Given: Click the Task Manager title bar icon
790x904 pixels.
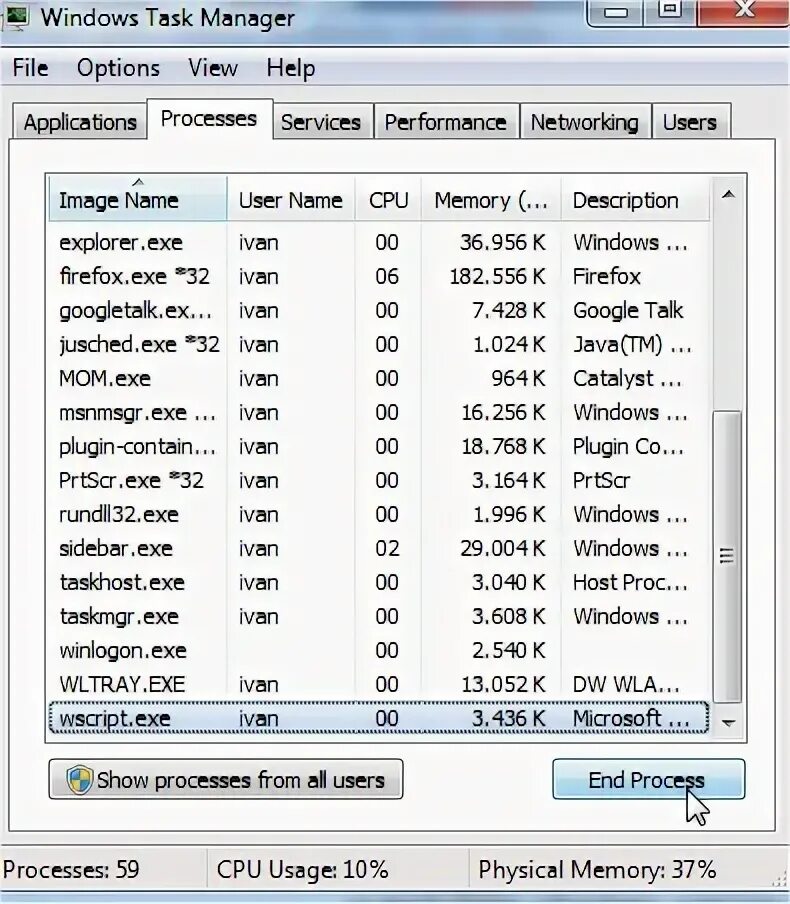Looking at the screenshot, I should (16, 17).
